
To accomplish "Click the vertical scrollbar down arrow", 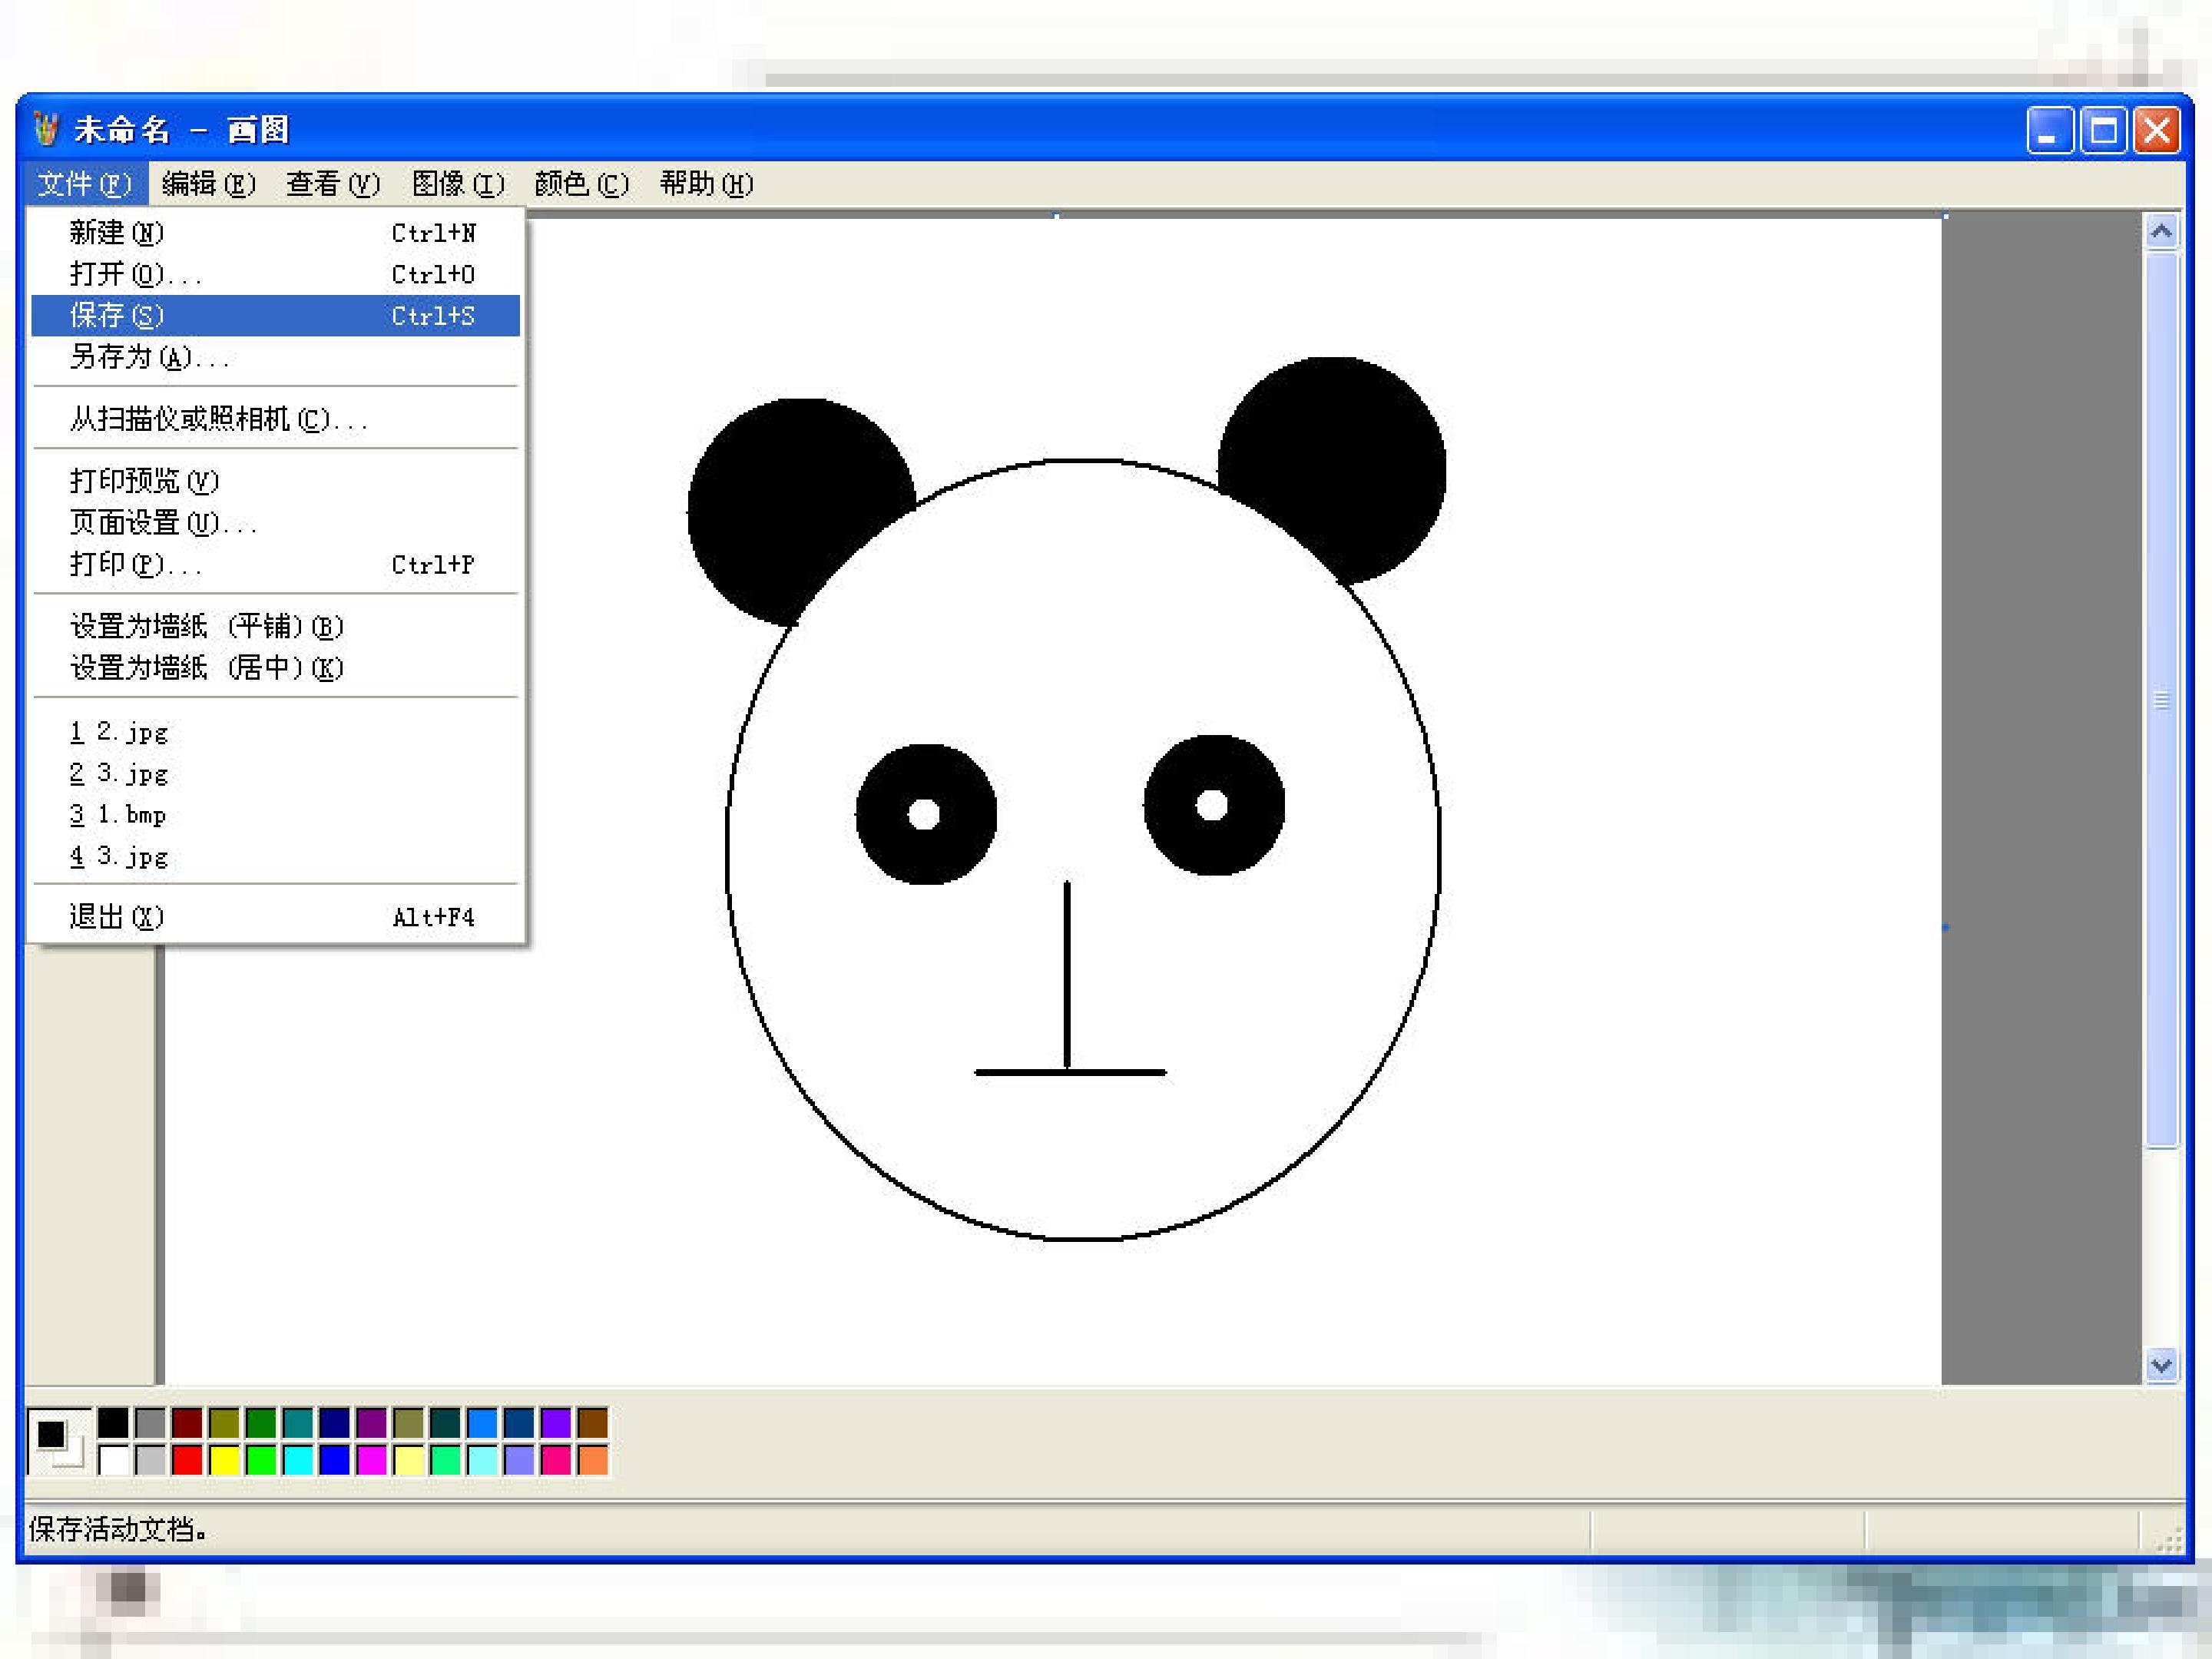I will [2162, 1365].
